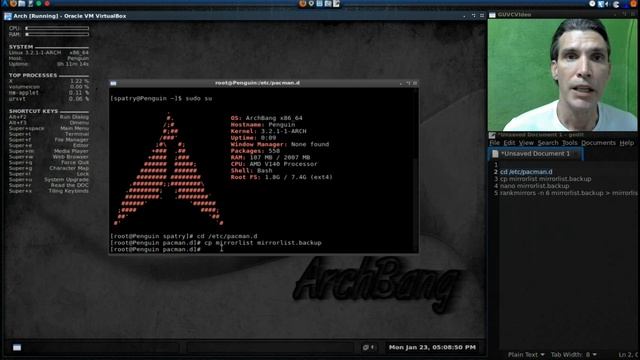The image size is (640, 360).
Task: Click line 'cp mirrorlist mirrorlist.backup' in gedit
Action: point(546,179)
